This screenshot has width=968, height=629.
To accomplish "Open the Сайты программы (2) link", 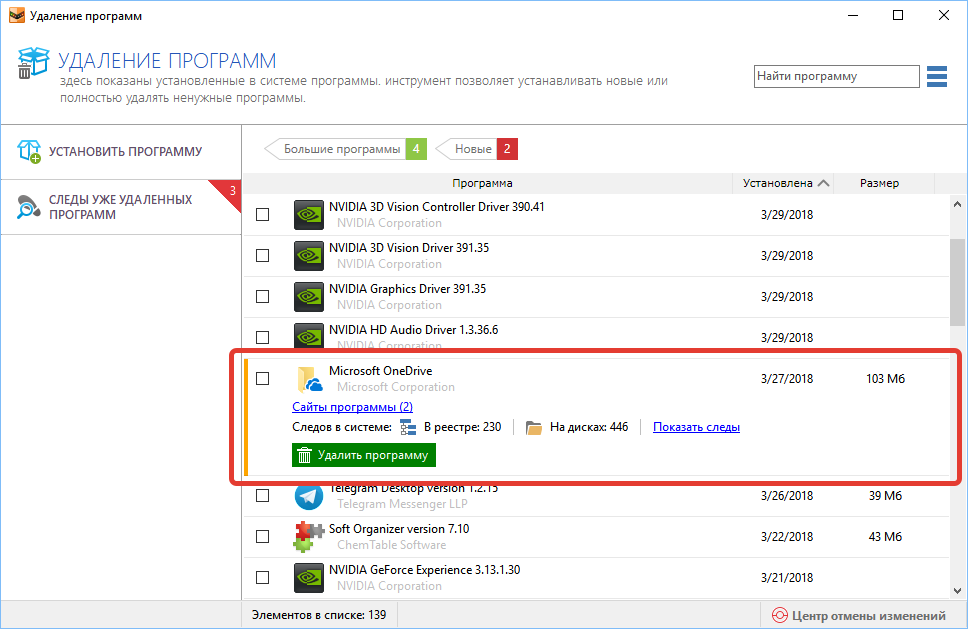I will 353,407.
